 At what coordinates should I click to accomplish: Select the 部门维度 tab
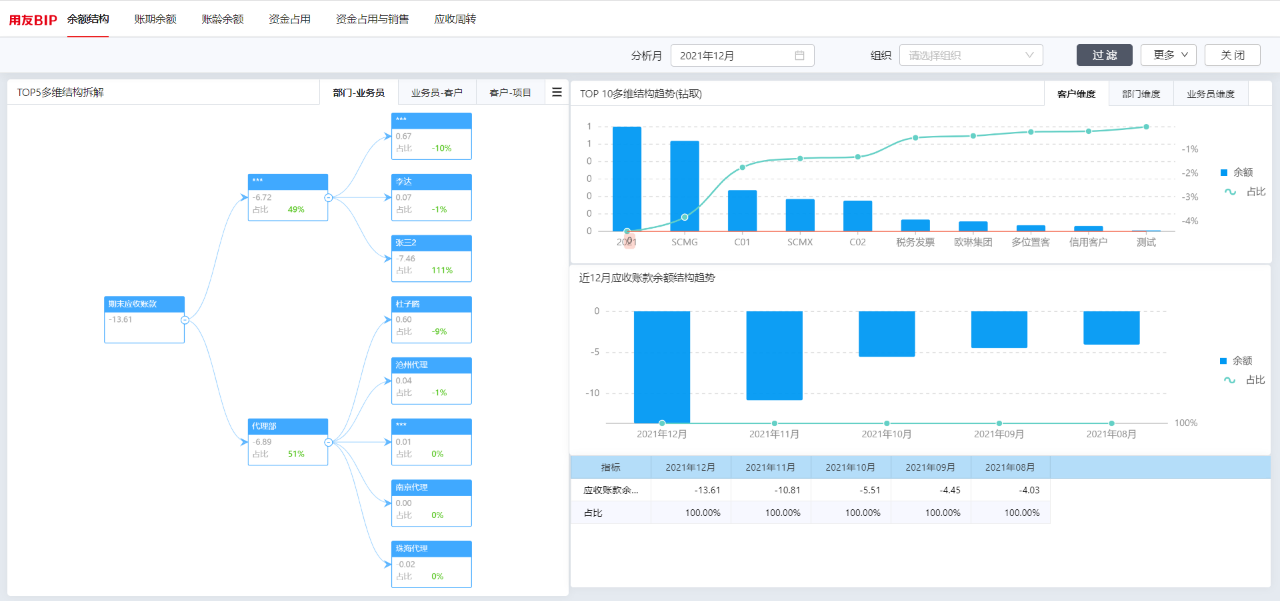pos(1141,94)
